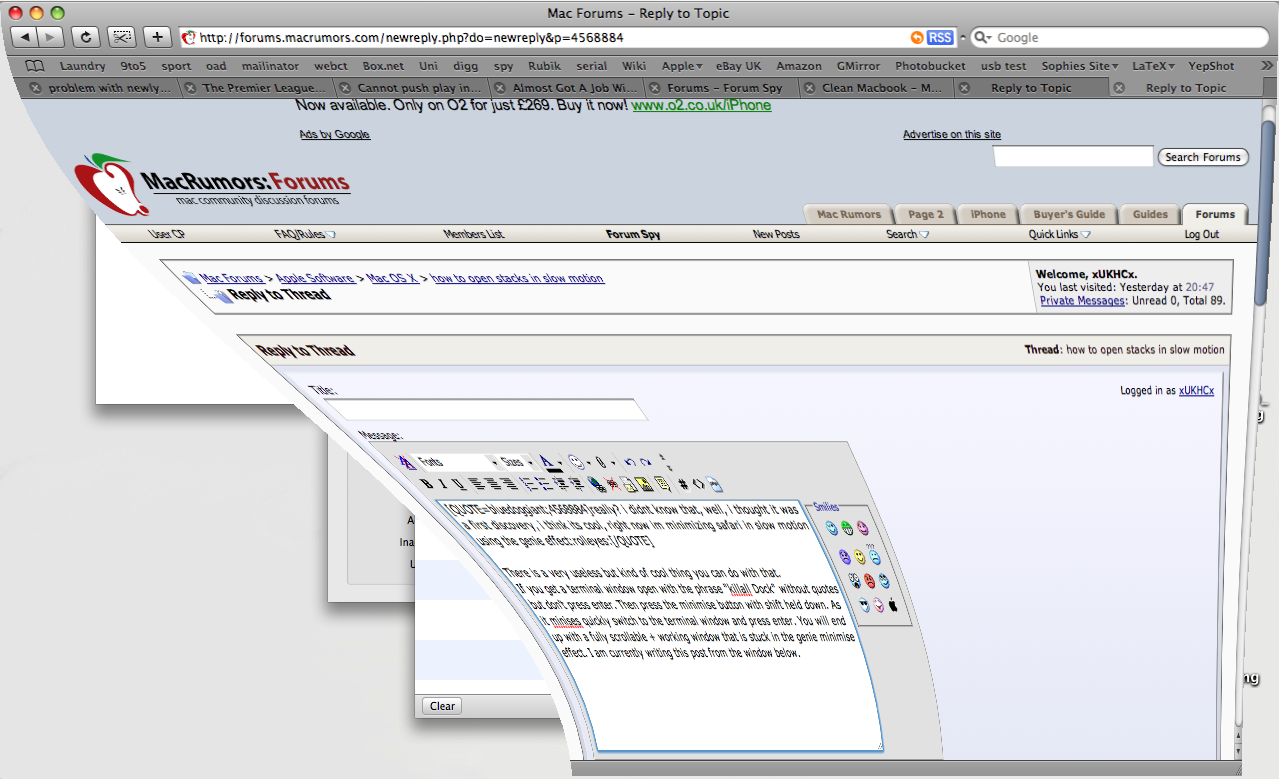
Task: Insert the red angry smiley
Action: [x=869, y=581]
